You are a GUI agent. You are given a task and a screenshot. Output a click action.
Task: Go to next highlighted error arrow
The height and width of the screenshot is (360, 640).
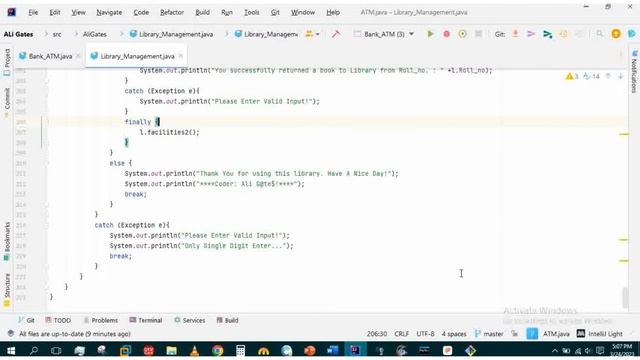click(x=620, y=76)
